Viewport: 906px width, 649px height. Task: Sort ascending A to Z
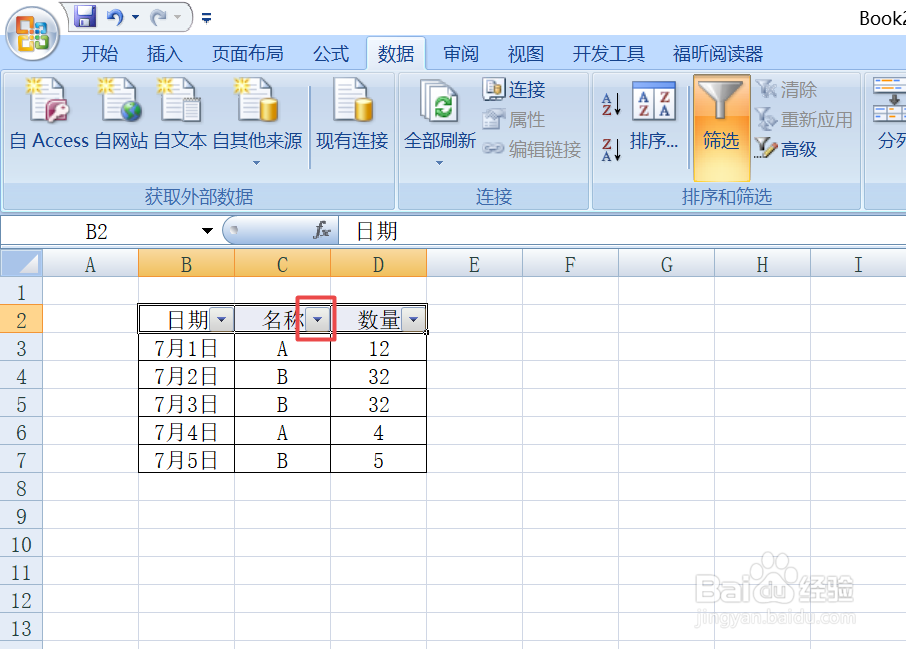(611, 104)
